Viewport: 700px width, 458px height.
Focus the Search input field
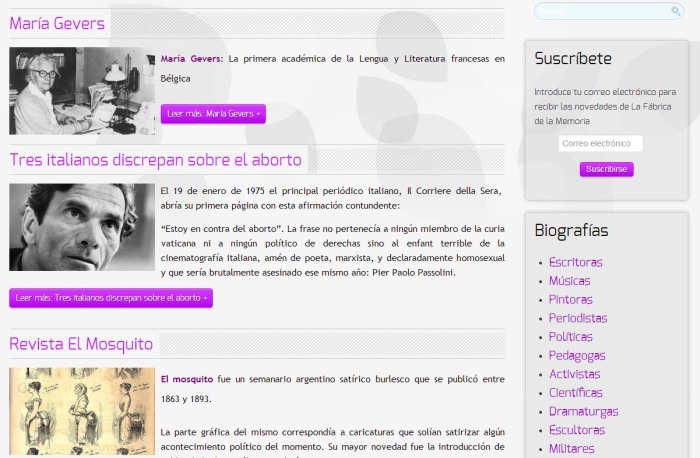(x=608, y=11)
